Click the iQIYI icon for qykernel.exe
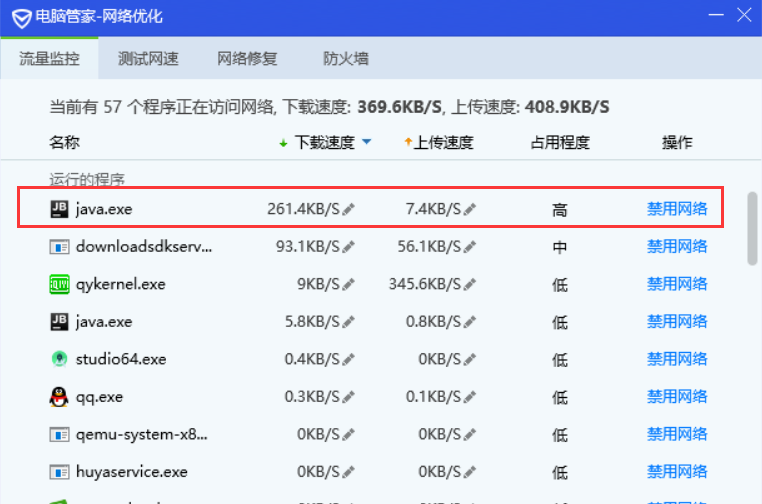The image size is (762, 504). (x=59, y=284)
